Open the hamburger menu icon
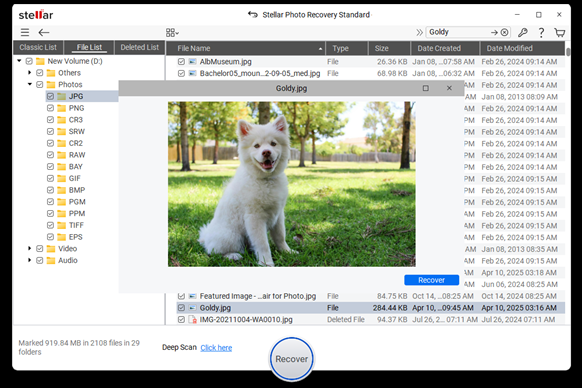Screen dimensions: 582x388 click(x=25, y=32)
